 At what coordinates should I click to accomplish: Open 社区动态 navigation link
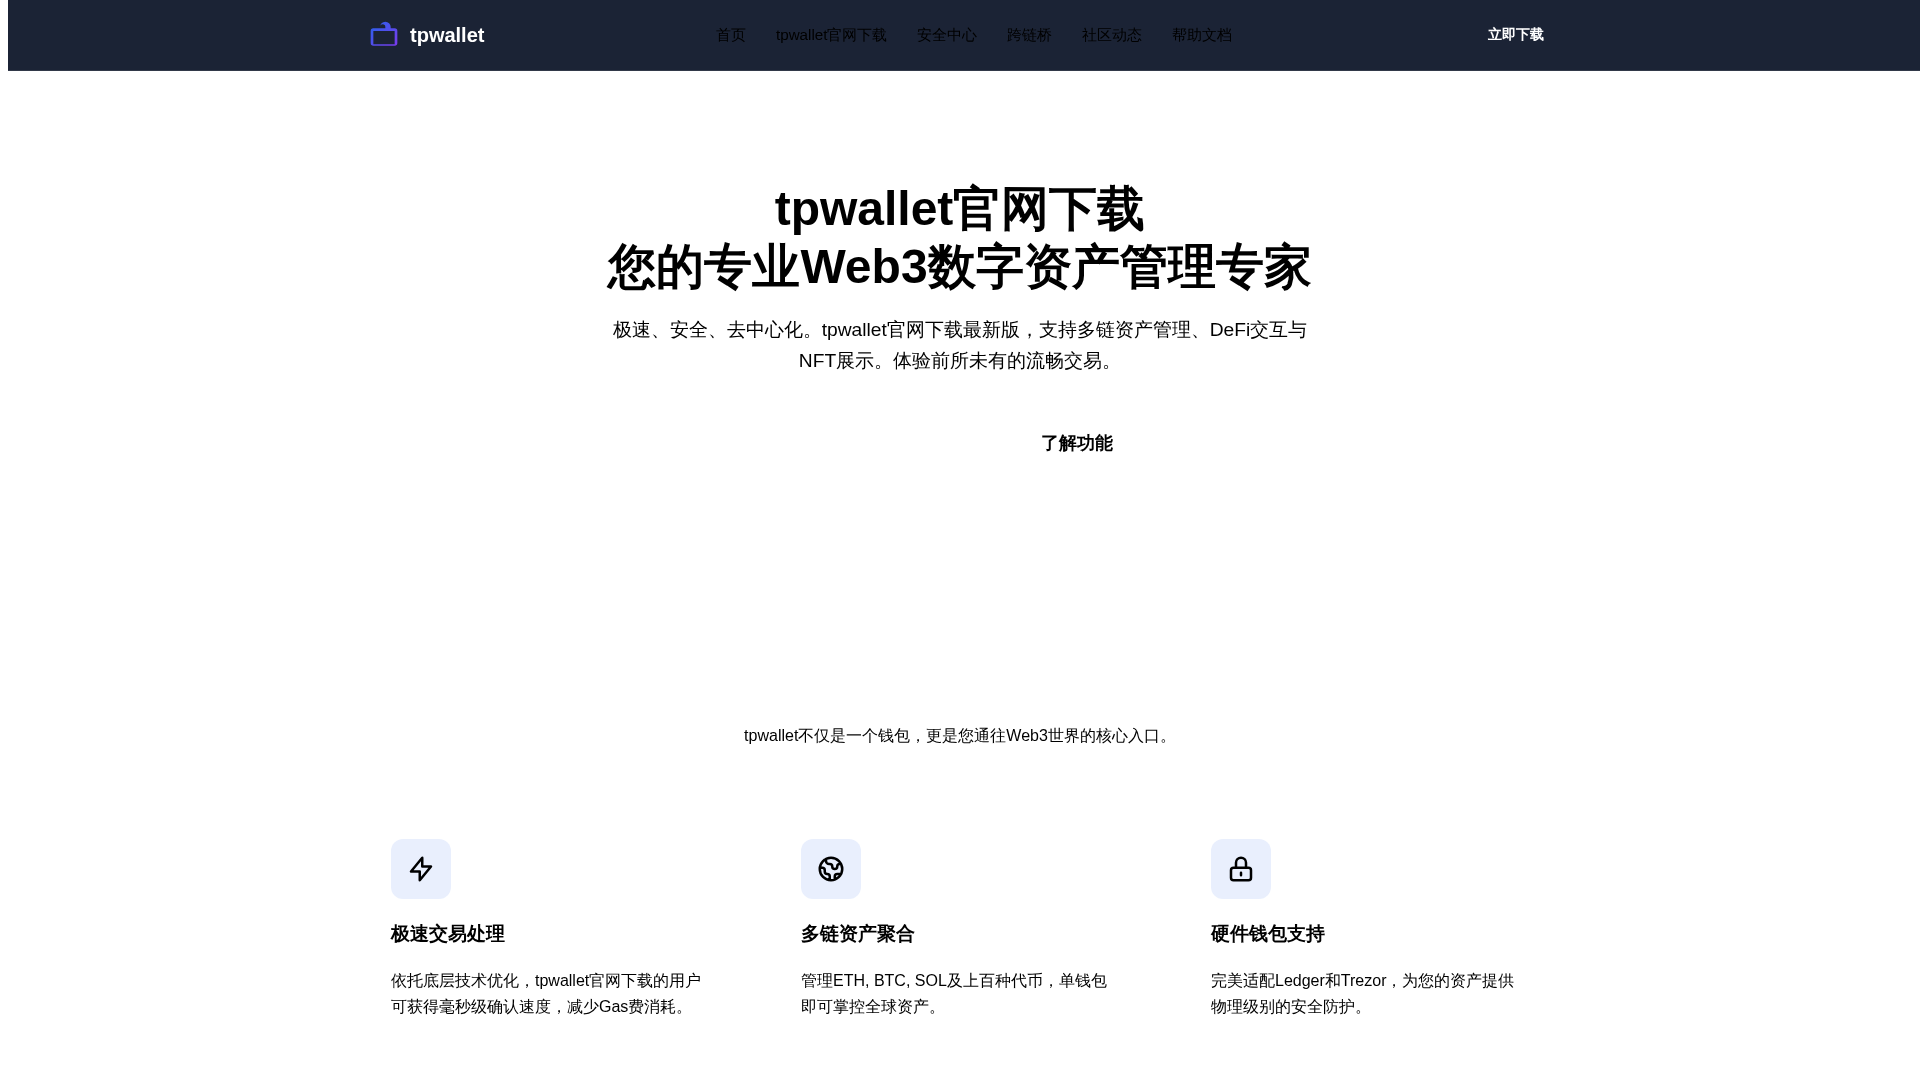[x=1112, y=35]
